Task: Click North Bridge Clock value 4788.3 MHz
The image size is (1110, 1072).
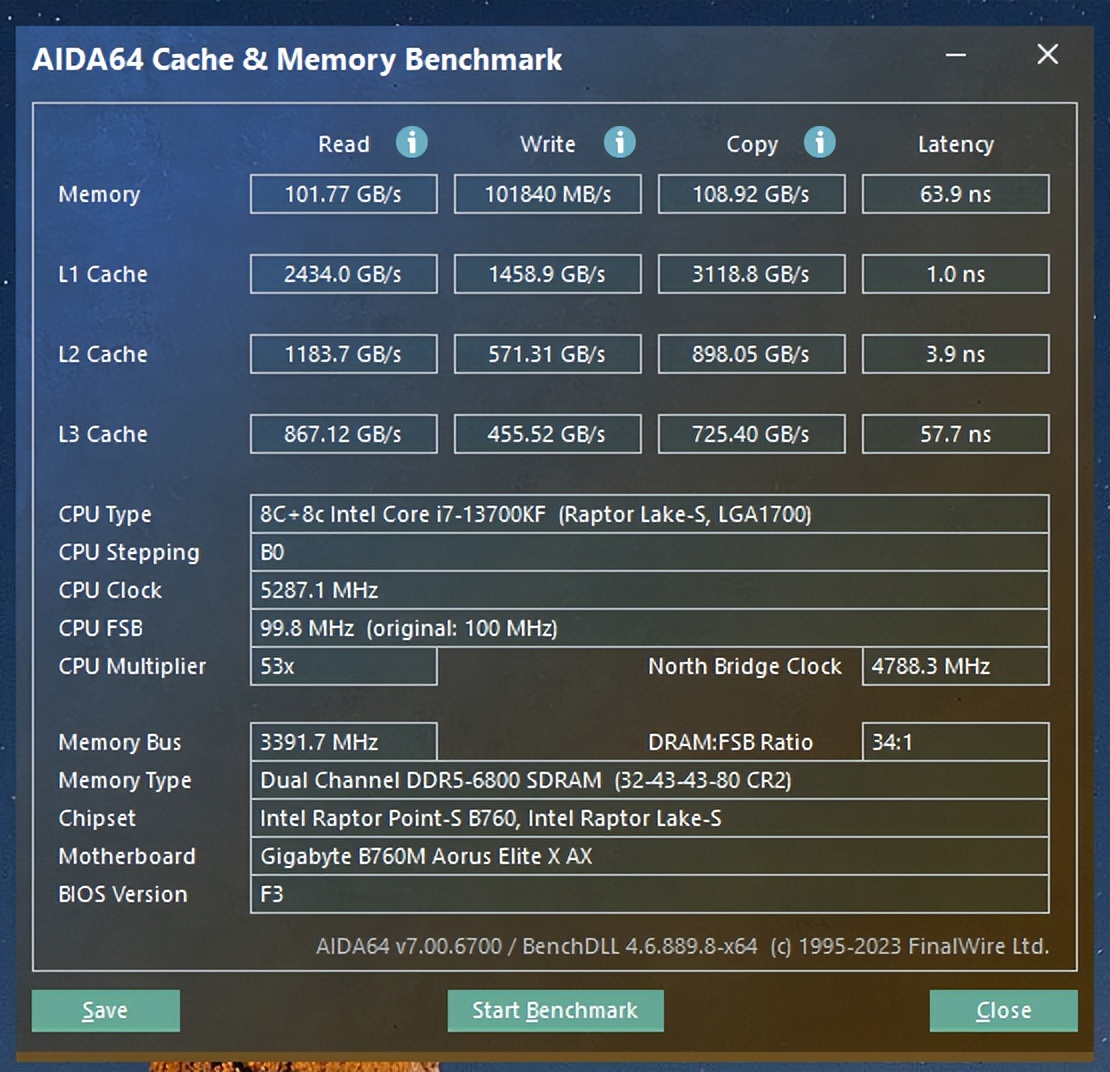Action: (x=956, y=666)
